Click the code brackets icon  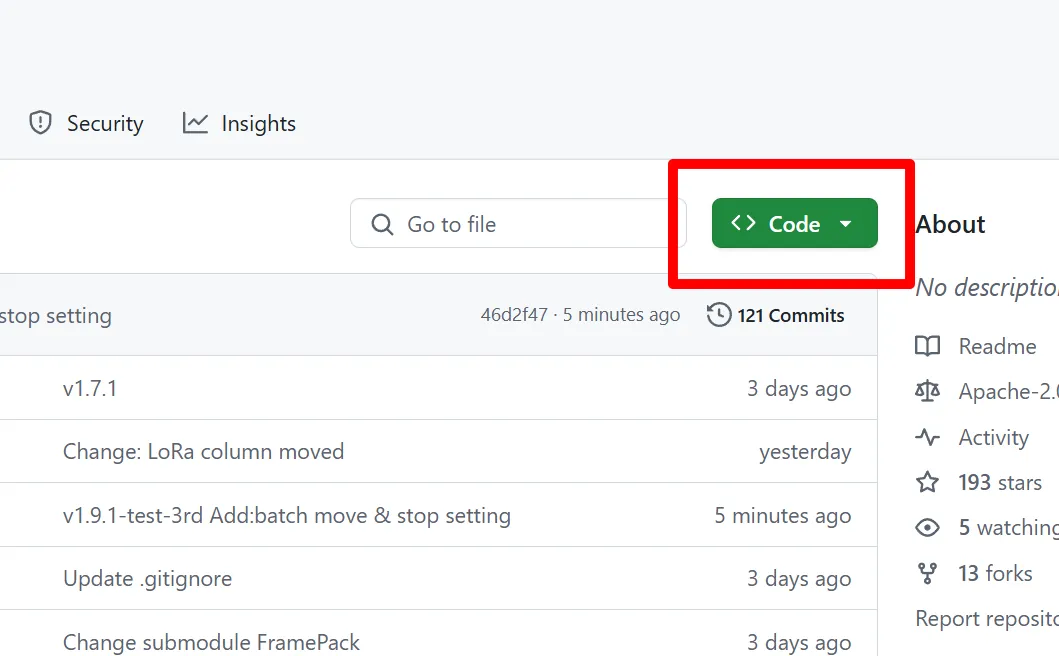pyautogui.click(x=743, y=223)
